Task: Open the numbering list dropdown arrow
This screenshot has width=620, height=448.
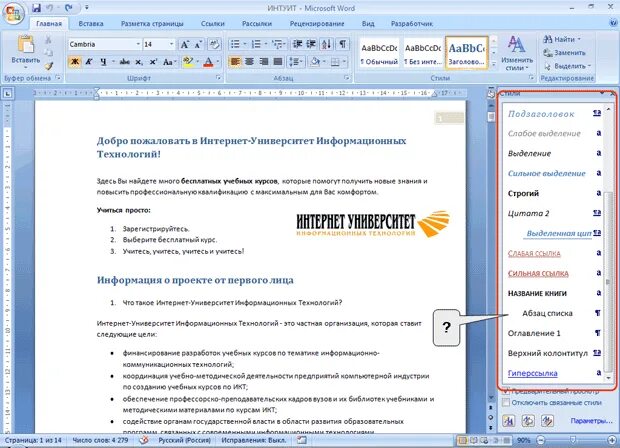Action: [x=266, y=44]
